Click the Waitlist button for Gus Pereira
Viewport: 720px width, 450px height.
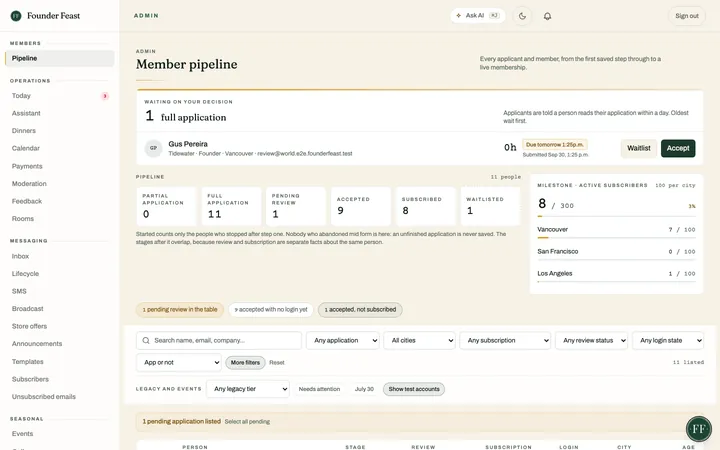point(639,148)
